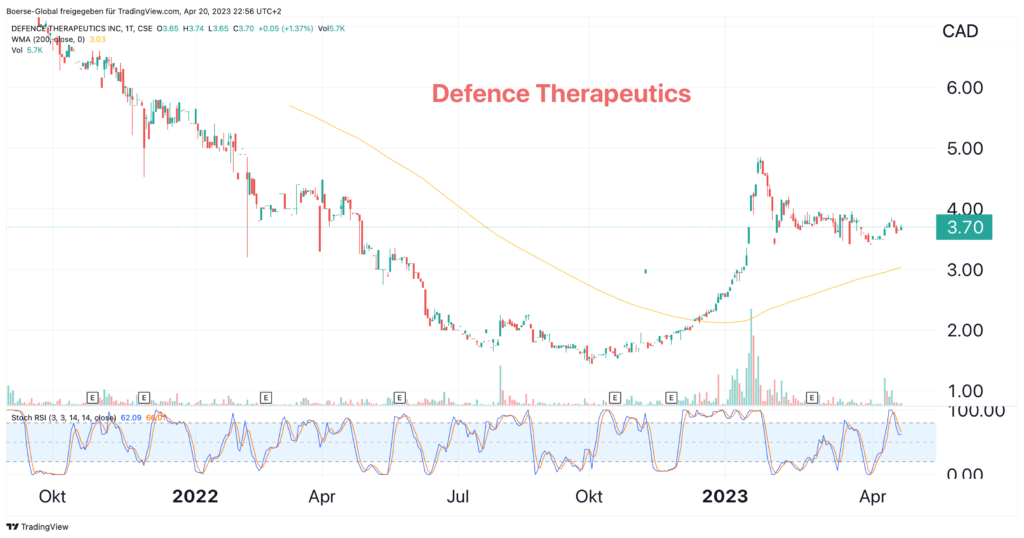1024x538 pixels.
Task: Click the TradingView logo in the footer
Action: point(37,527)
